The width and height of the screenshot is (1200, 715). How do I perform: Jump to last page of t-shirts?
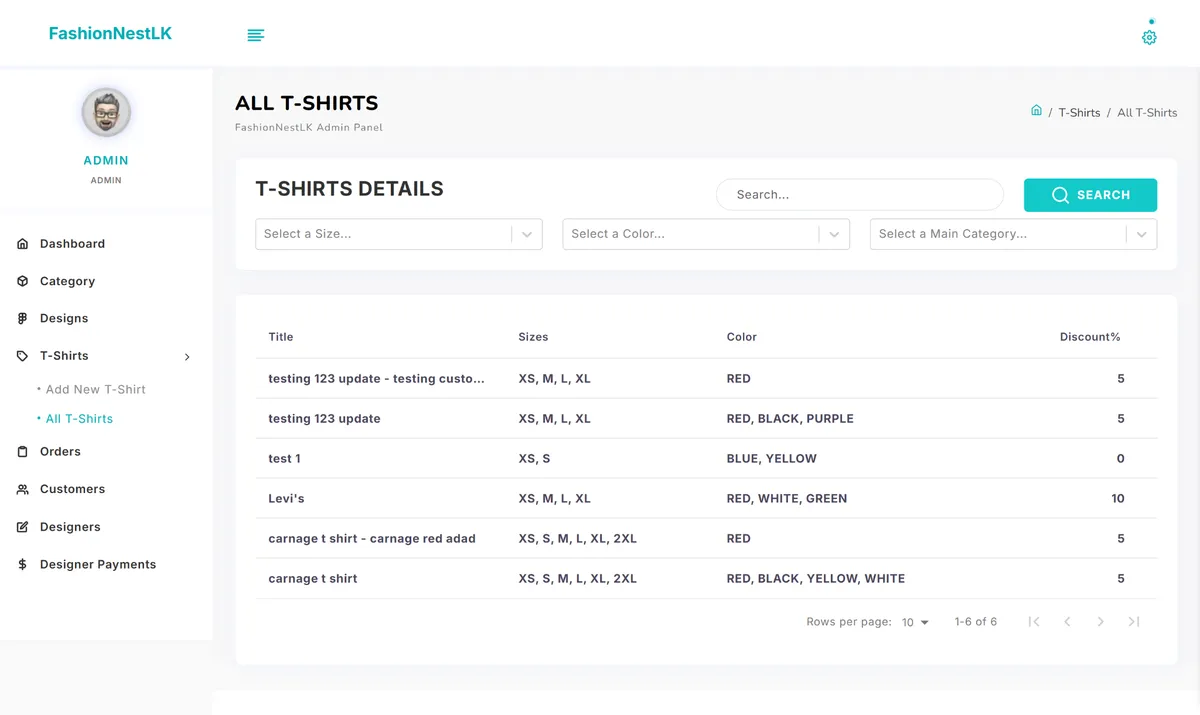[x=1134, y=621]
